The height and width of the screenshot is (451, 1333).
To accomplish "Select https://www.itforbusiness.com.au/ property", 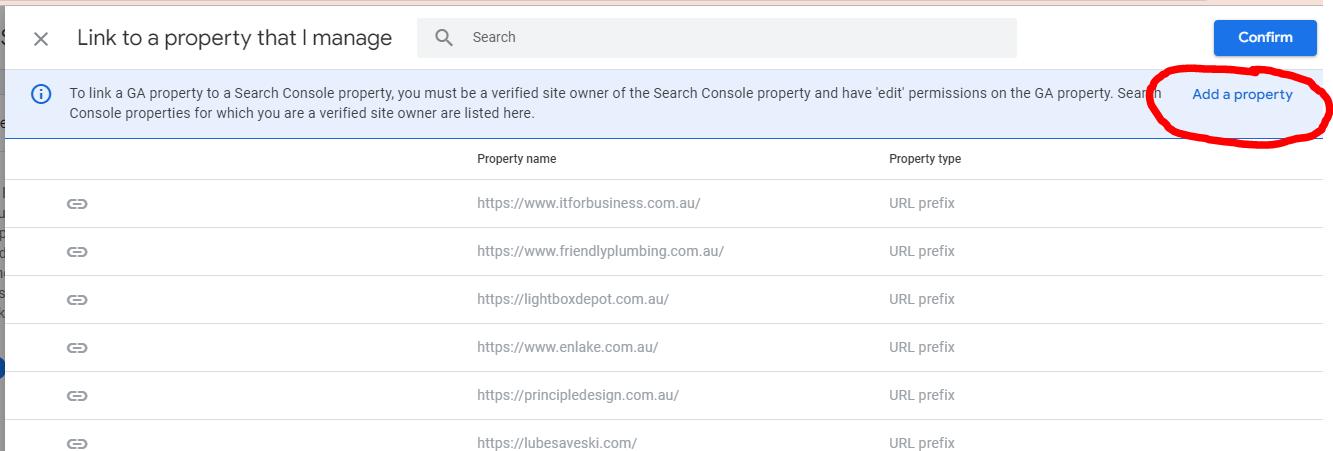I will (588, 204).
